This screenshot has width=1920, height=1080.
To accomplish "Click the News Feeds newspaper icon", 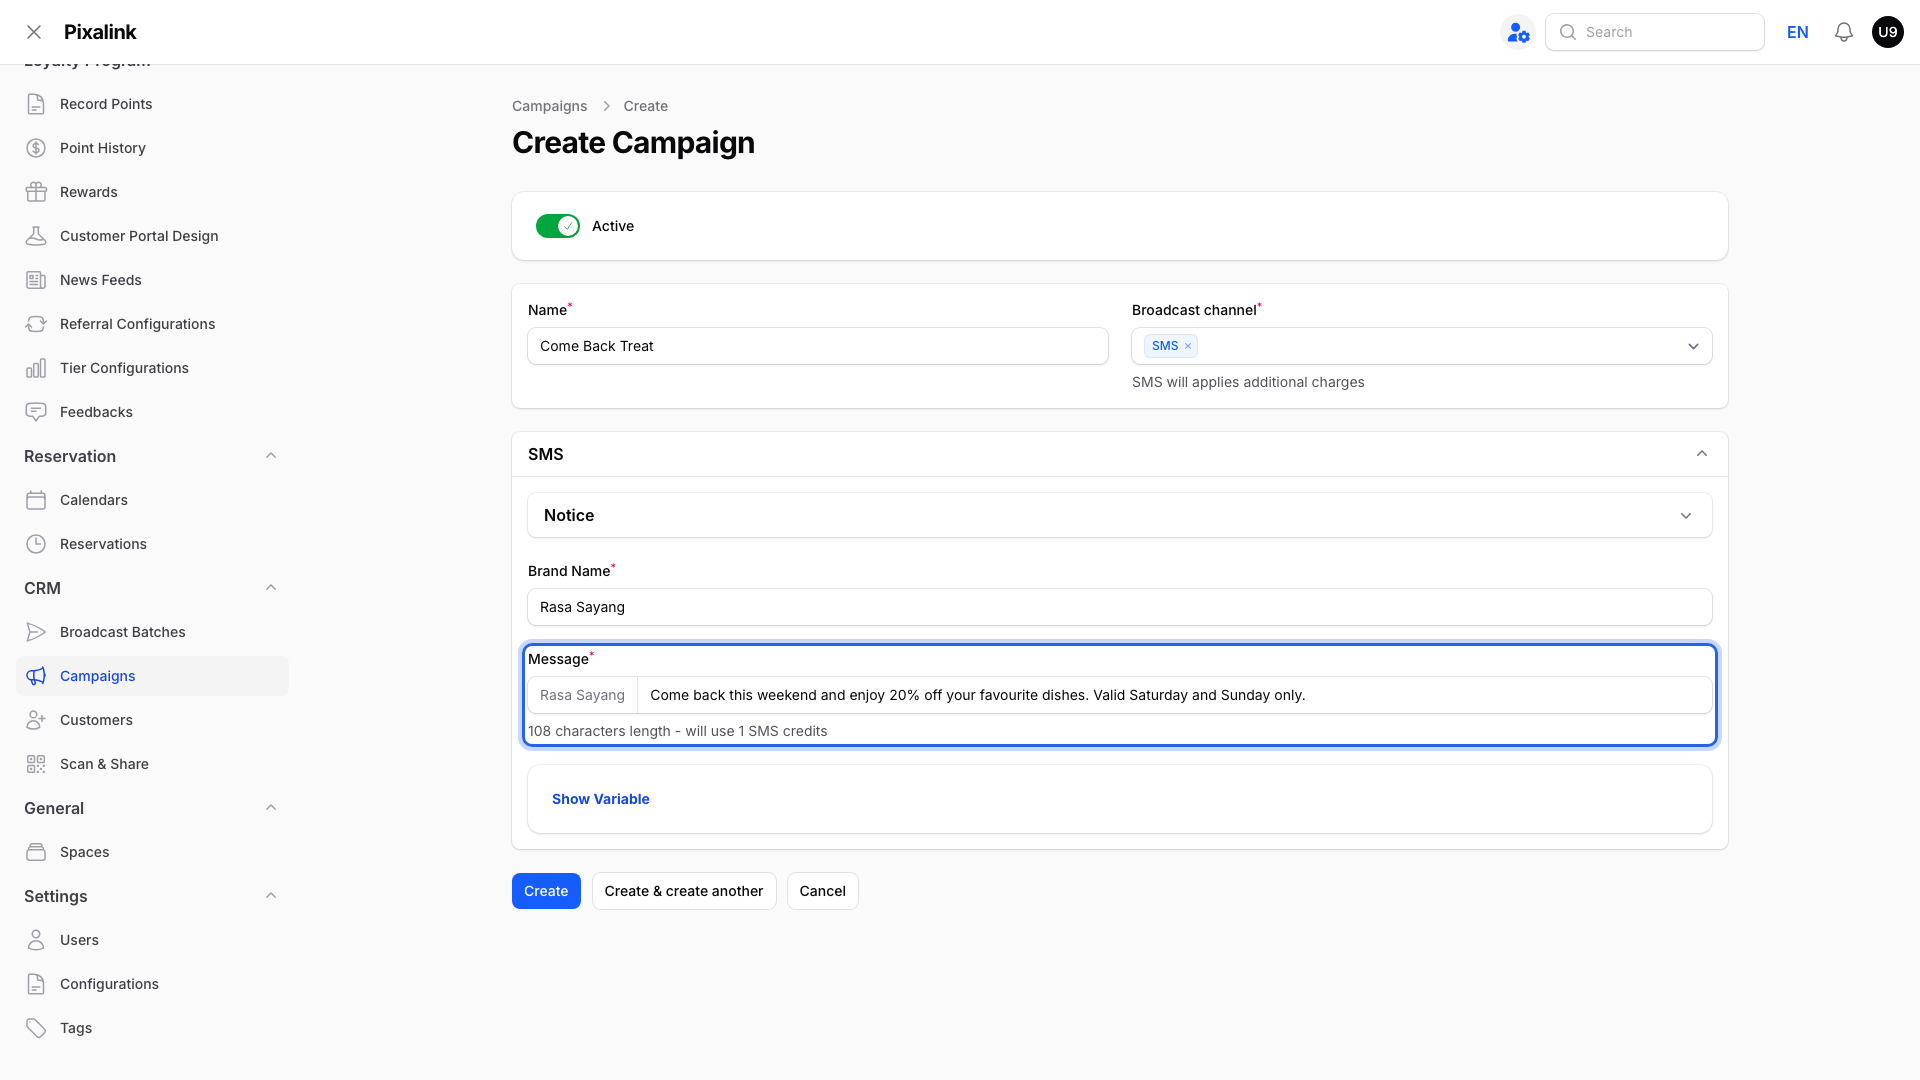I will [x=36, y=280].
